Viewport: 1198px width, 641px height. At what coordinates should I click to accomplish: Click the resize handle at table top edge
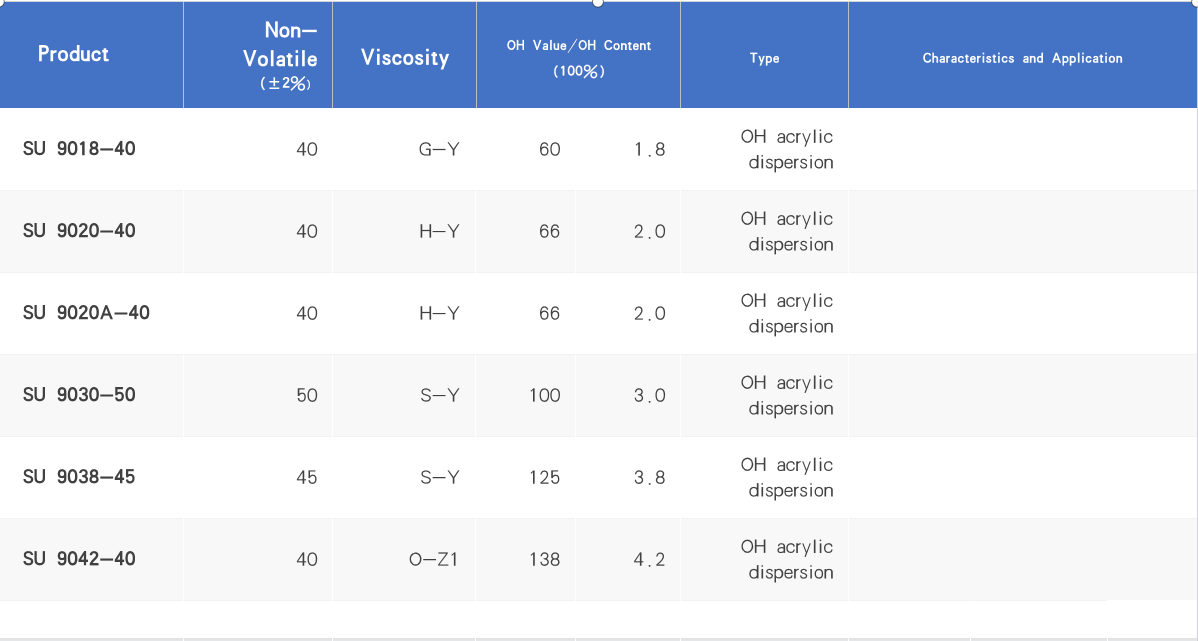tap(598, 3)
